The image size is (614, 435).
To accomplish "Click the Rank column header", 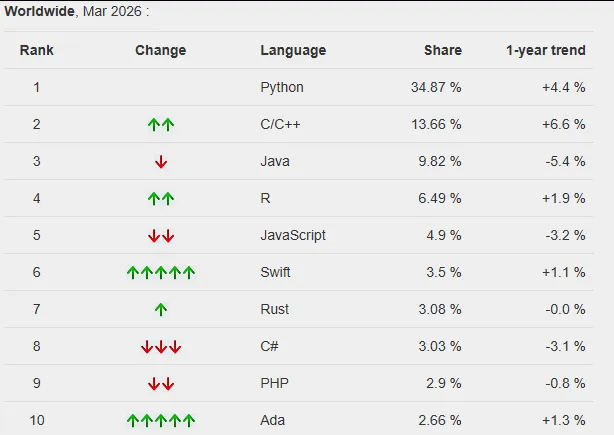I will pos(37,50).
